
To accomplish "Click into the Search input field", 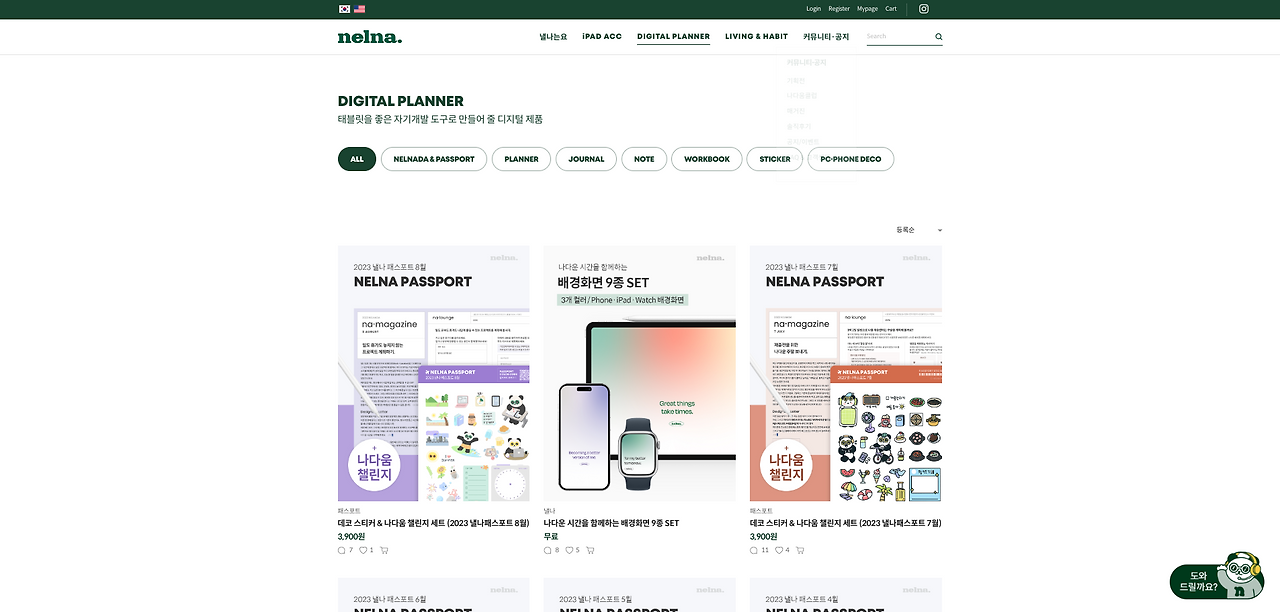I will 899,37.
